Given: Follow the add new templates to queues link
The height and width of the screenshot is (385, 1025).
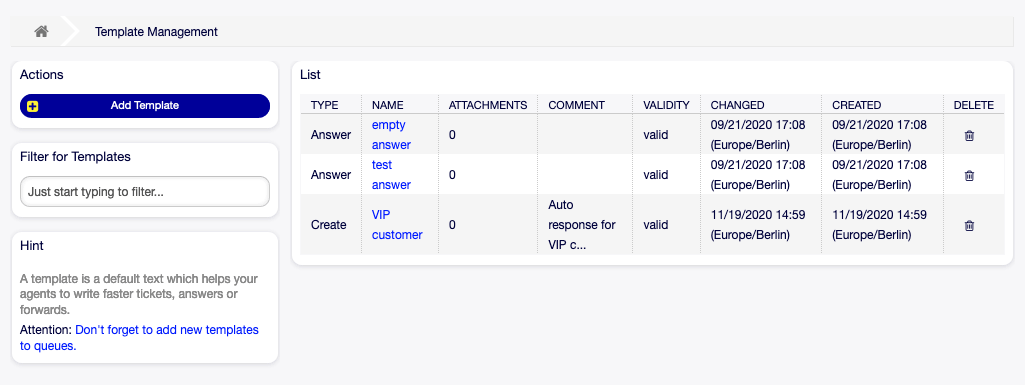Looking at the screenshot, I should tap(139, 338).
